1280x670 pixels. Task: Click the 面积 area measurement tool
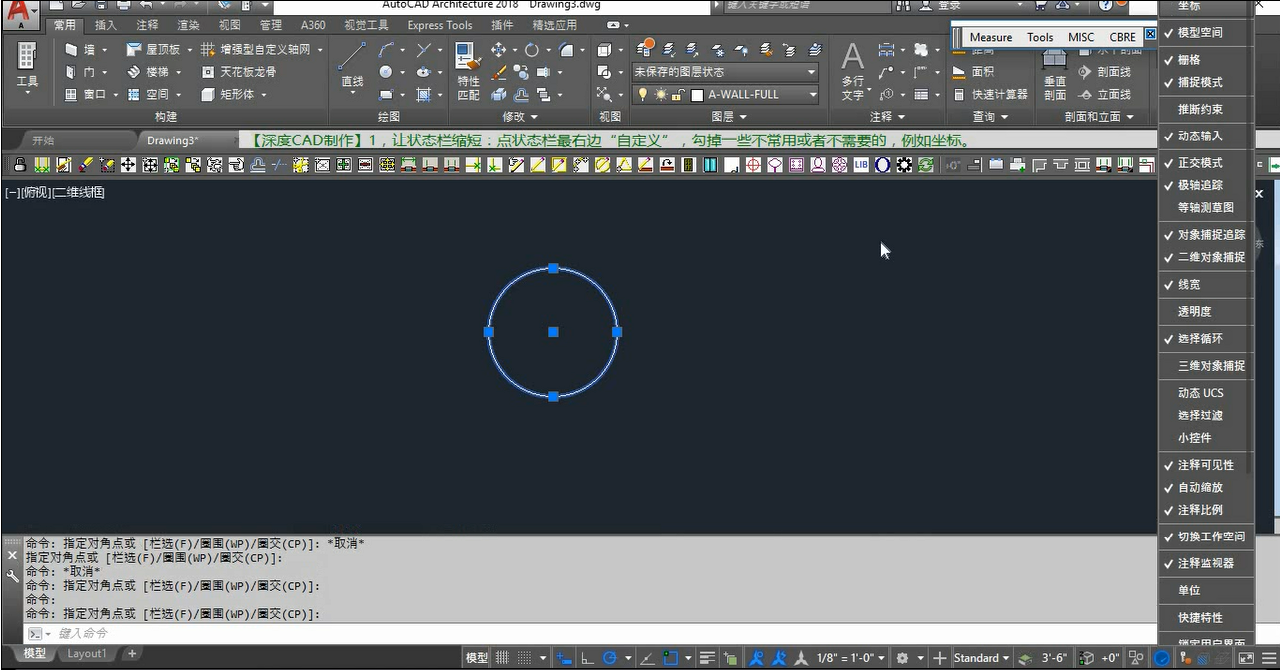[972, 72]
